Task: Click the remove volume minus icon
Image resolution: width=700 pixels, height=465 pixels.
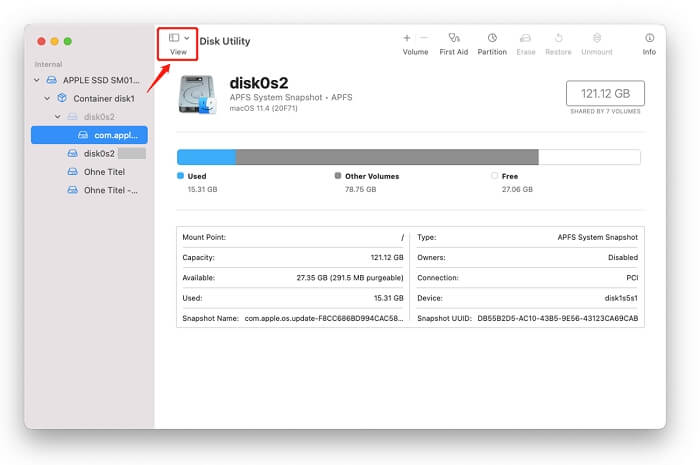Action: tap(424, 38)
